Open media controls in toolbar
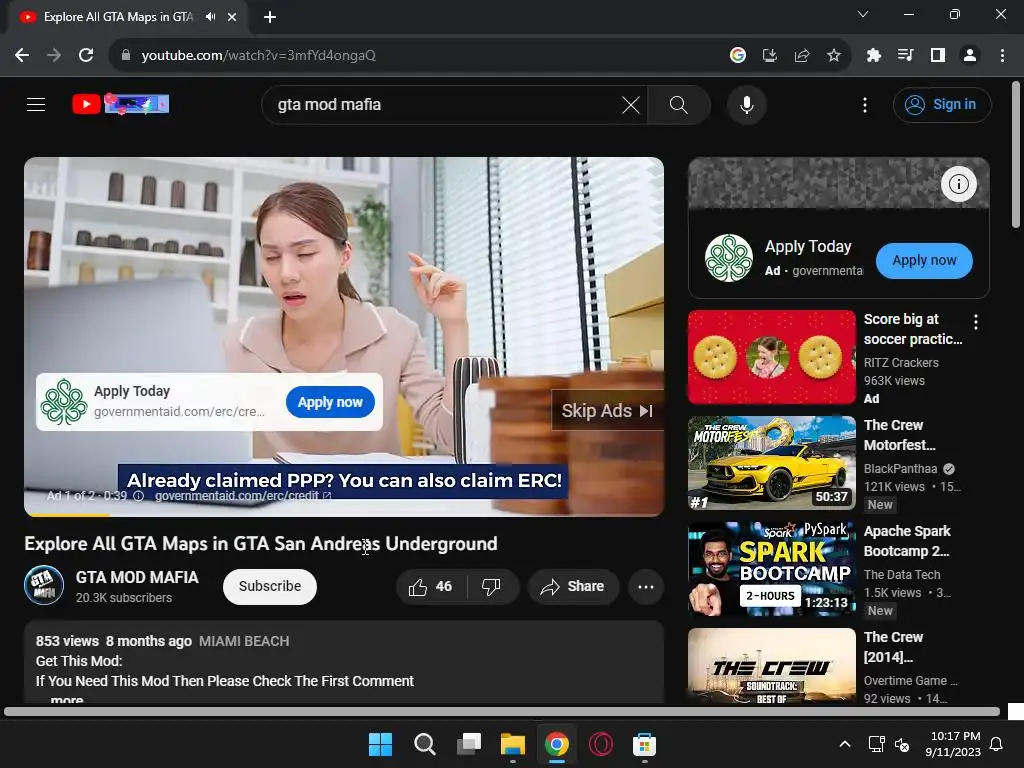 [906, 56]
